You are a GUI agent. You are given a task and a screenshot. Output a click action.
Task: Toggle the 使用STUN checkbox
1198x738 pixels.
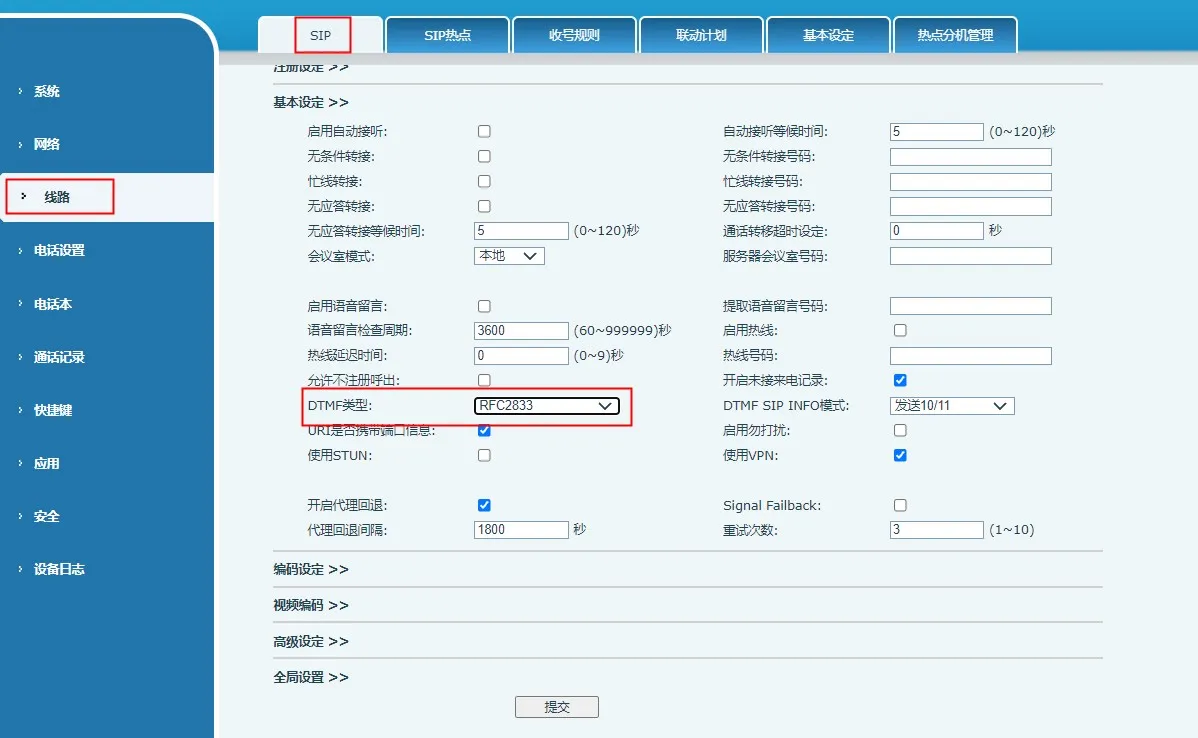pos(484,454)
